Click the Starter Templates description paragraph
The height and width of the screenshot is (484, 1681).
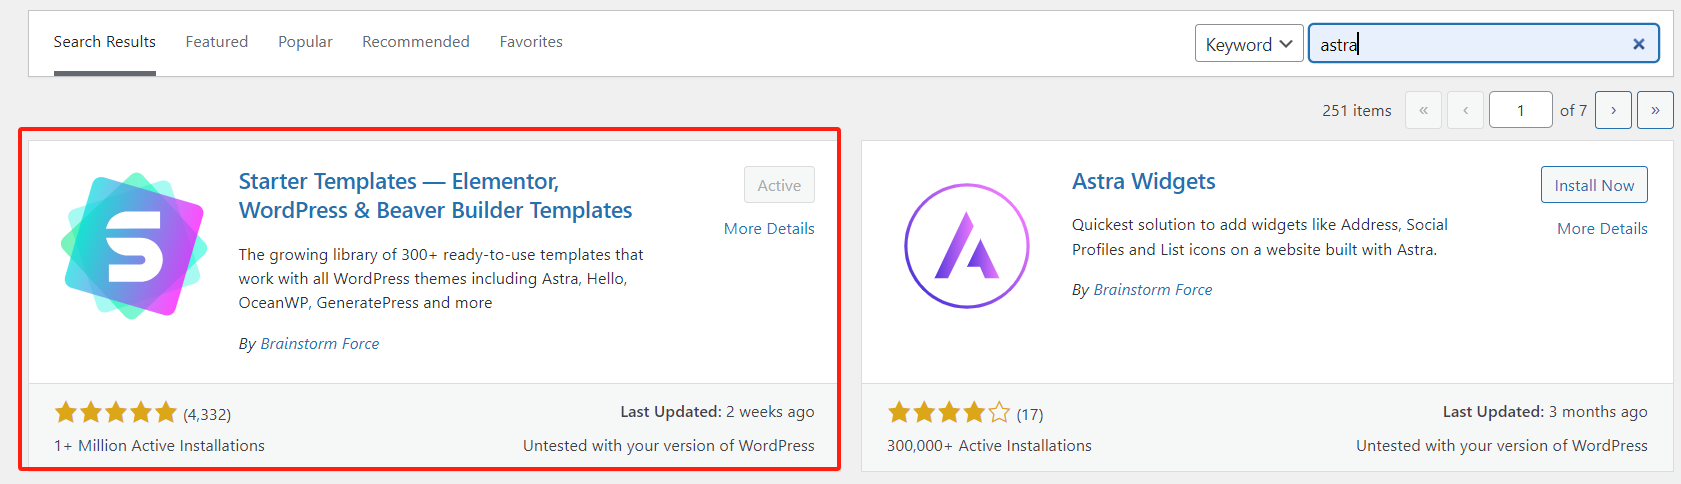441,279
